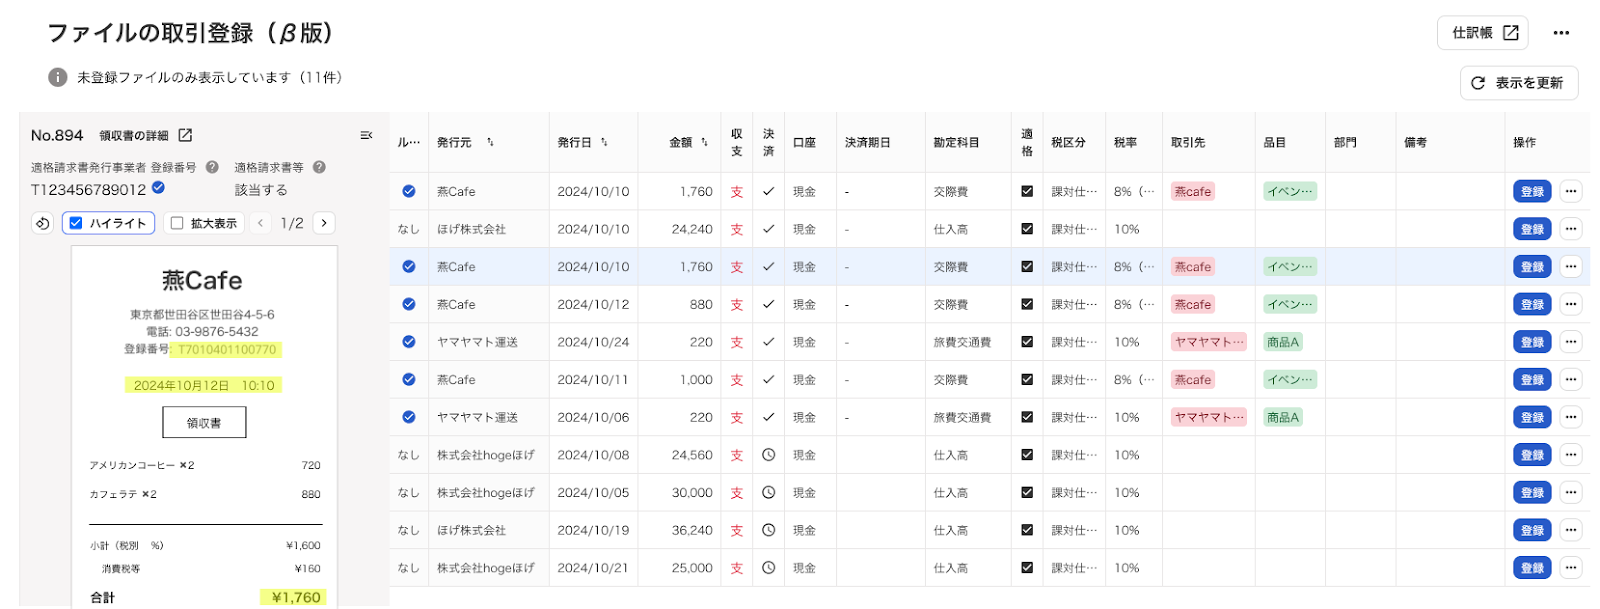
Task: Toggle the ハイライト checkbox
Action: 76,223
